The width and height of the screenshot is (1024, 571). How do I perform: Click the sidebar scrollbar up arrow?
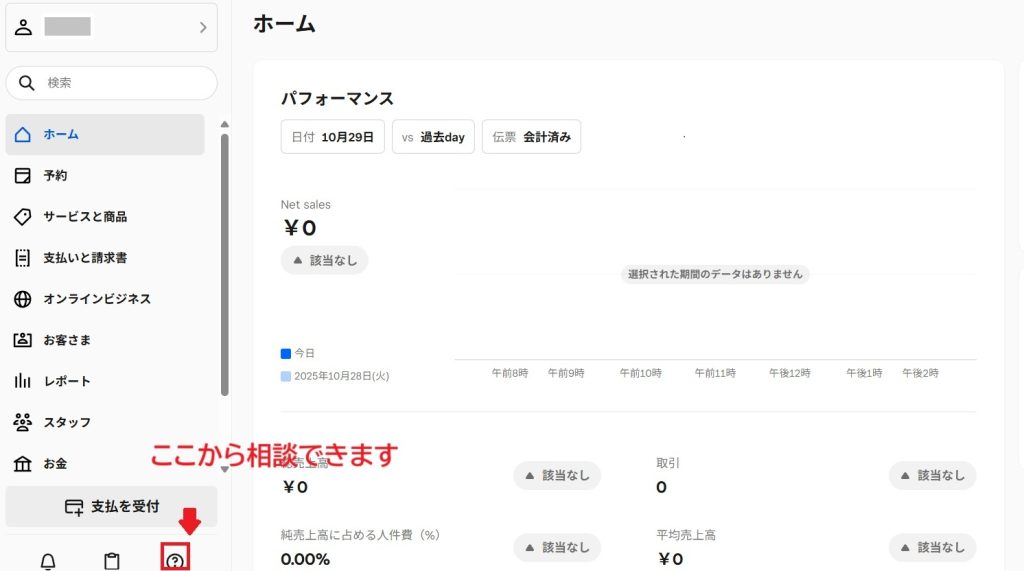[224, 124]
